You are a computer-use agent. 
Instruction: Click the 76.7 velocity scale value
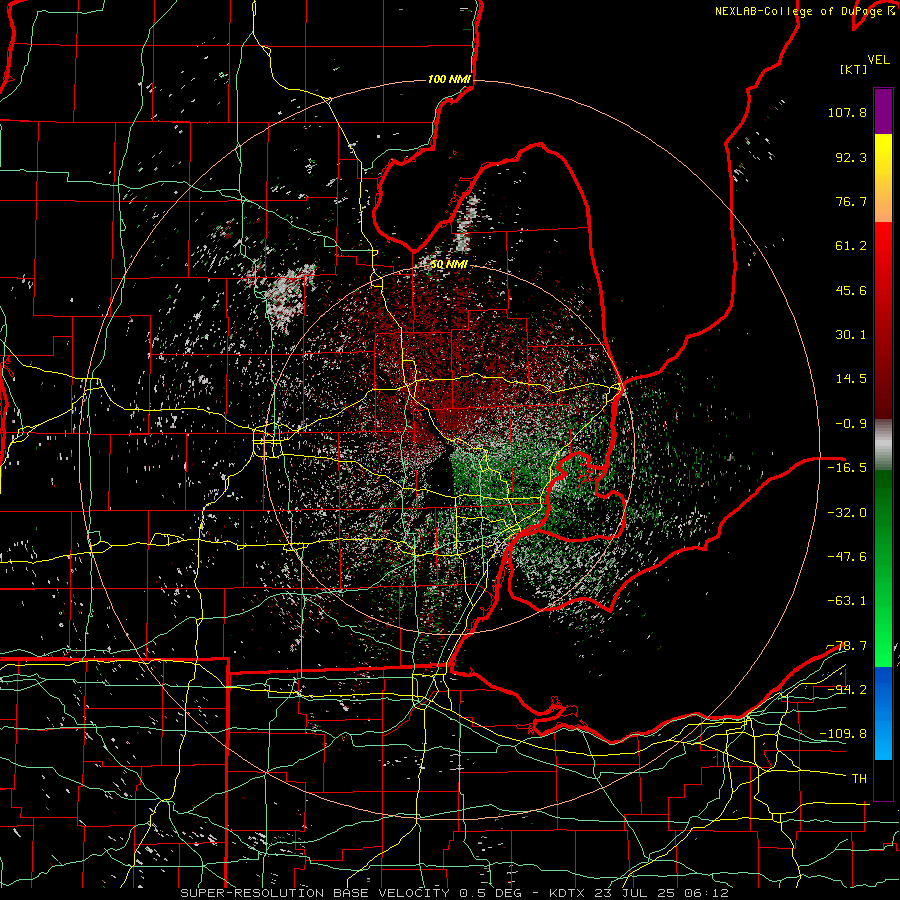click(x=851, y=201)
